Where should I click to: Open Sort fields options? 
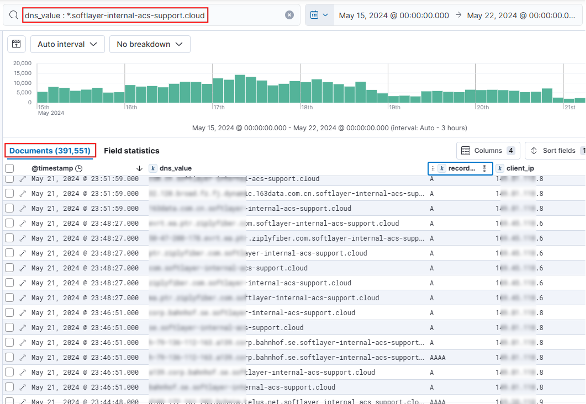tap(555, 151)
